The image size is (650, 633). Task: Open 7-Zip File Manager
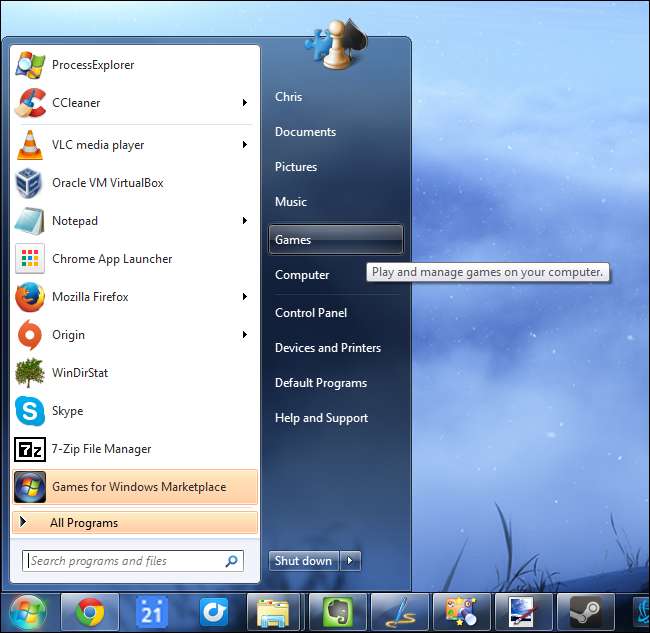(x=101, y=449)
